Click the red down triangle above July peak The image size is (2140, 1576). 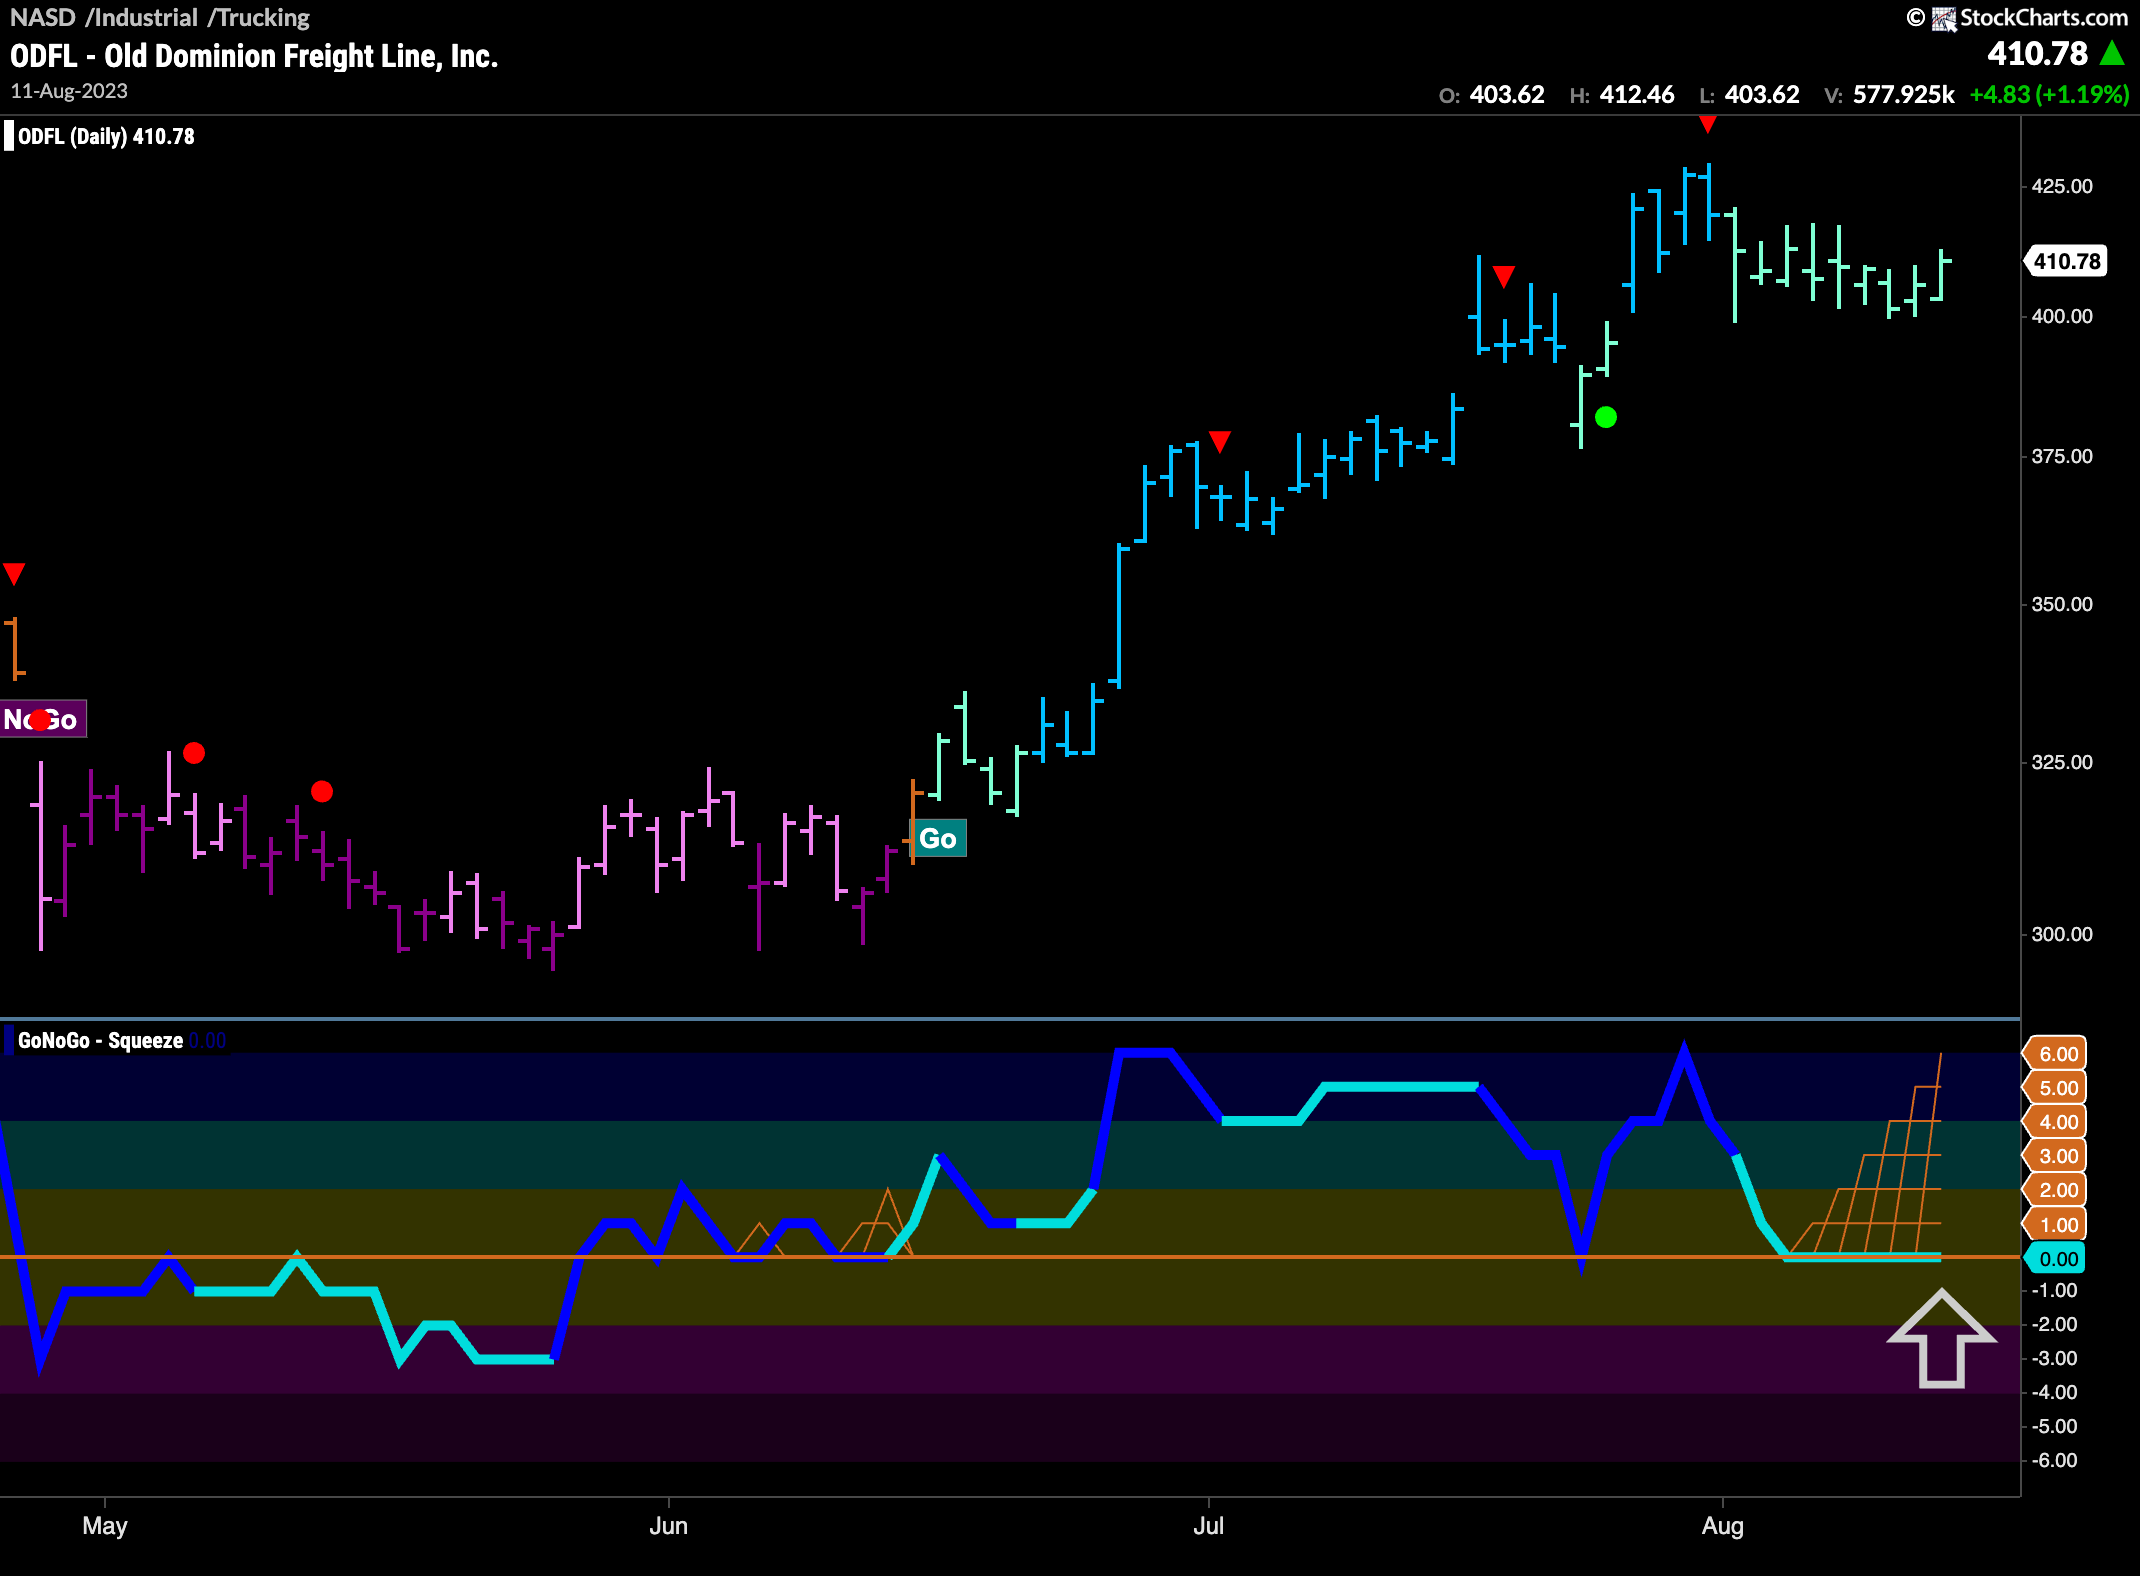(1219, 441)
